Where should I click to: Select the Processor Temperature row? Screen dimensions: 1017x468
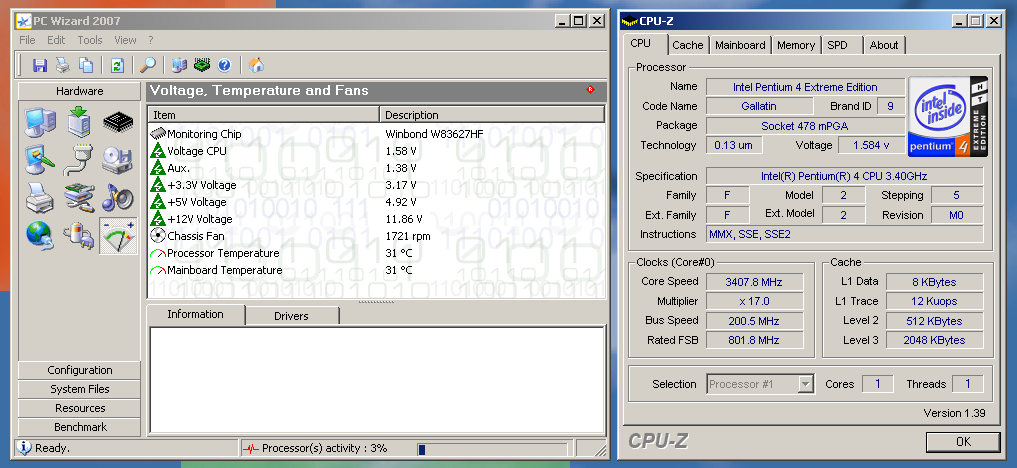point(224,253)
